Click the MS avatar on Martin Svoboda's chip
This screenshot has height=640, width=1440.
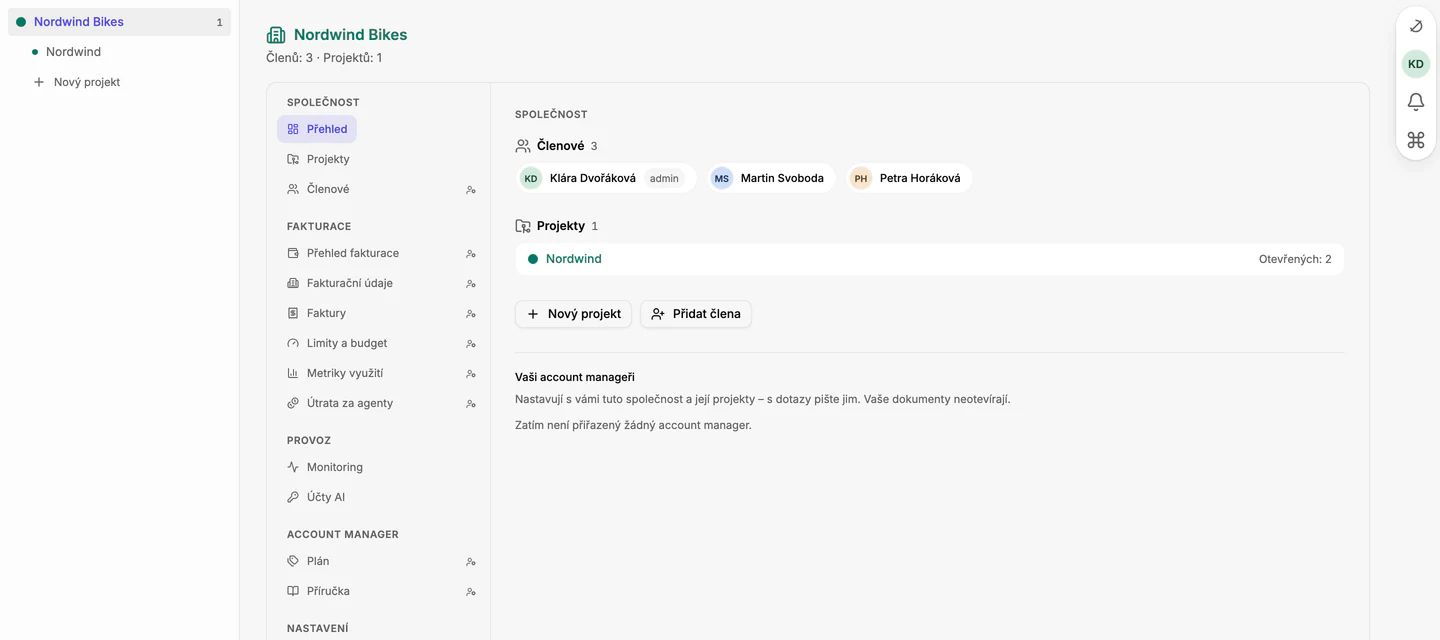point(722,178)
